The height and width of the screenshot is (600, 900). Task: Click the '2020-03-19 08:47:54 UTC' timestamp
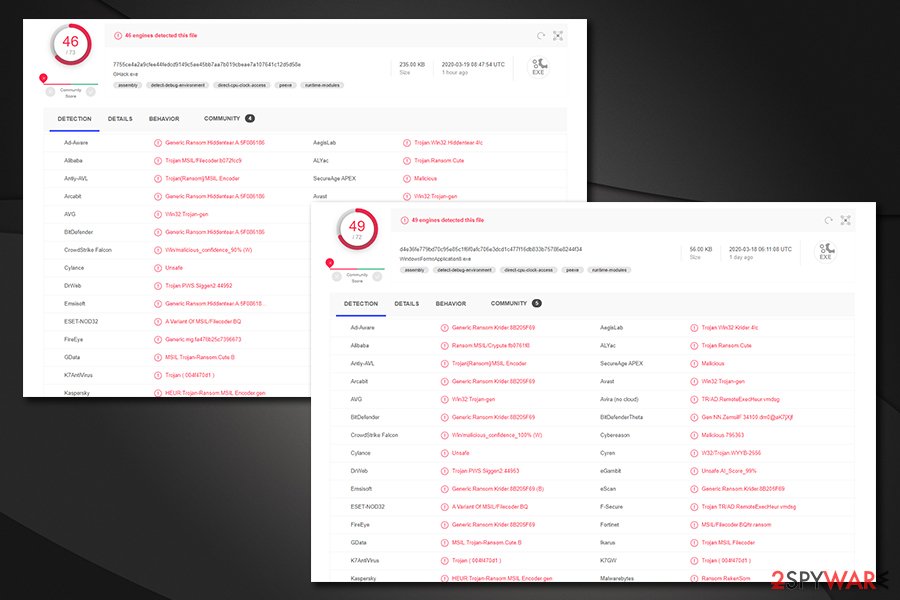[473, 65]
